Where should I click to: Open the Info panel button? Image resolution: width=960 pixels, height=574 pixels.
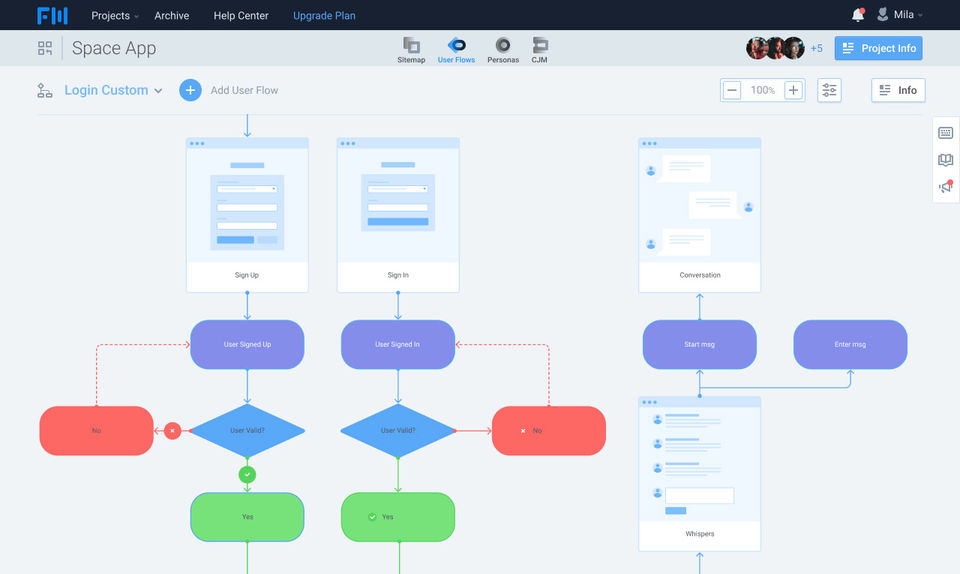point(898,91)
